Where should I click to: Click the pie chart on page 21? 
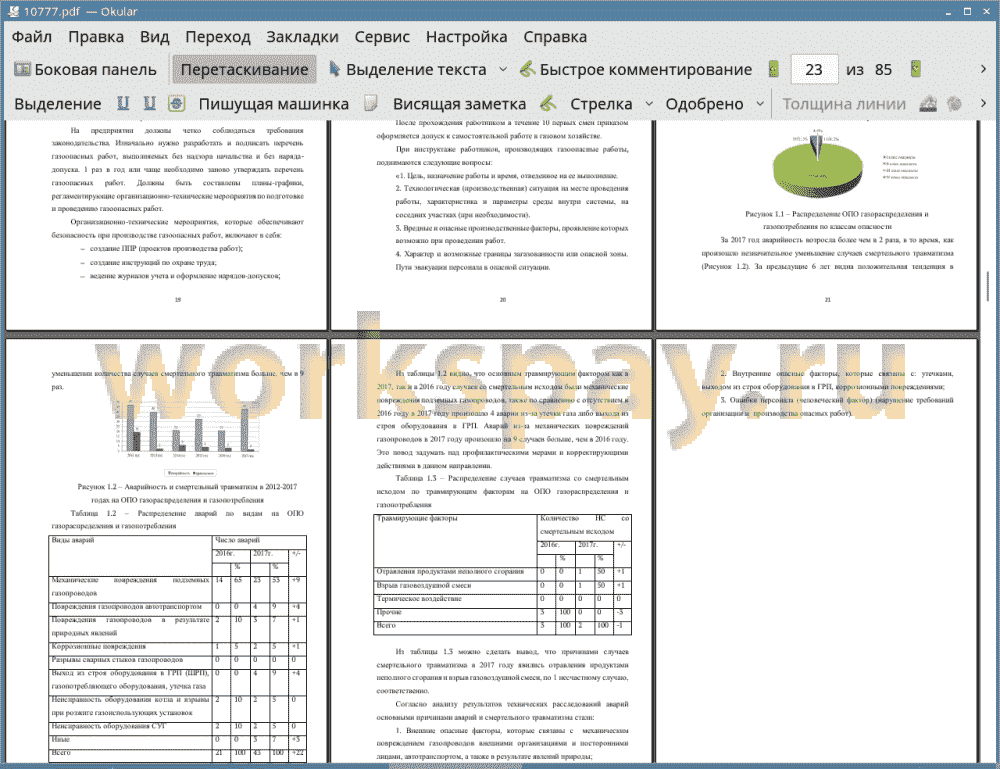[x=818, y=166]
